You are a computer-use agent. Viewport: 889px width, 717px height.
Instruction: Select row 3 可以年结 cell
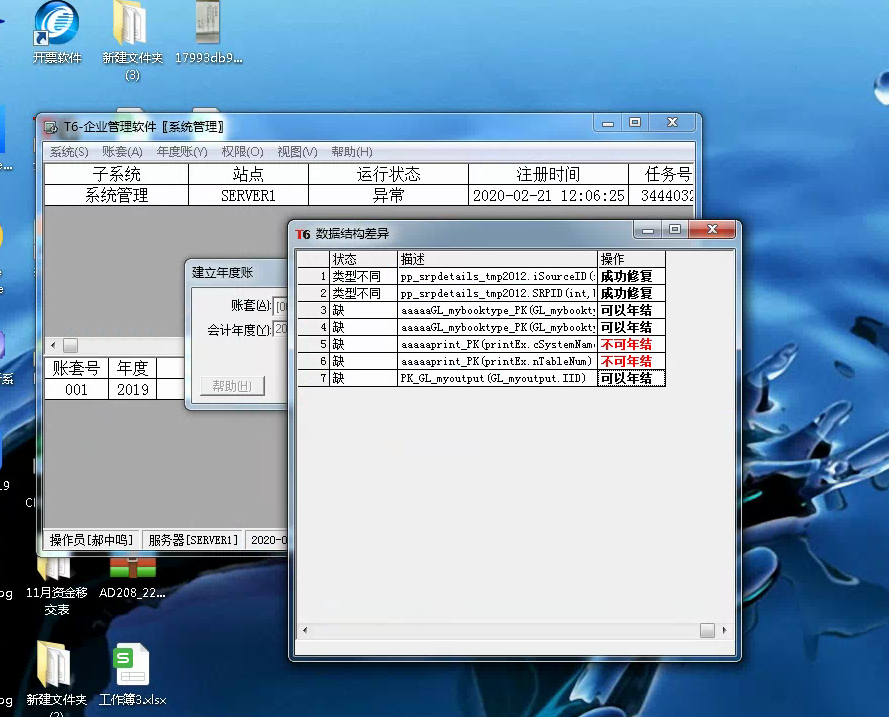tap(631, 311)
